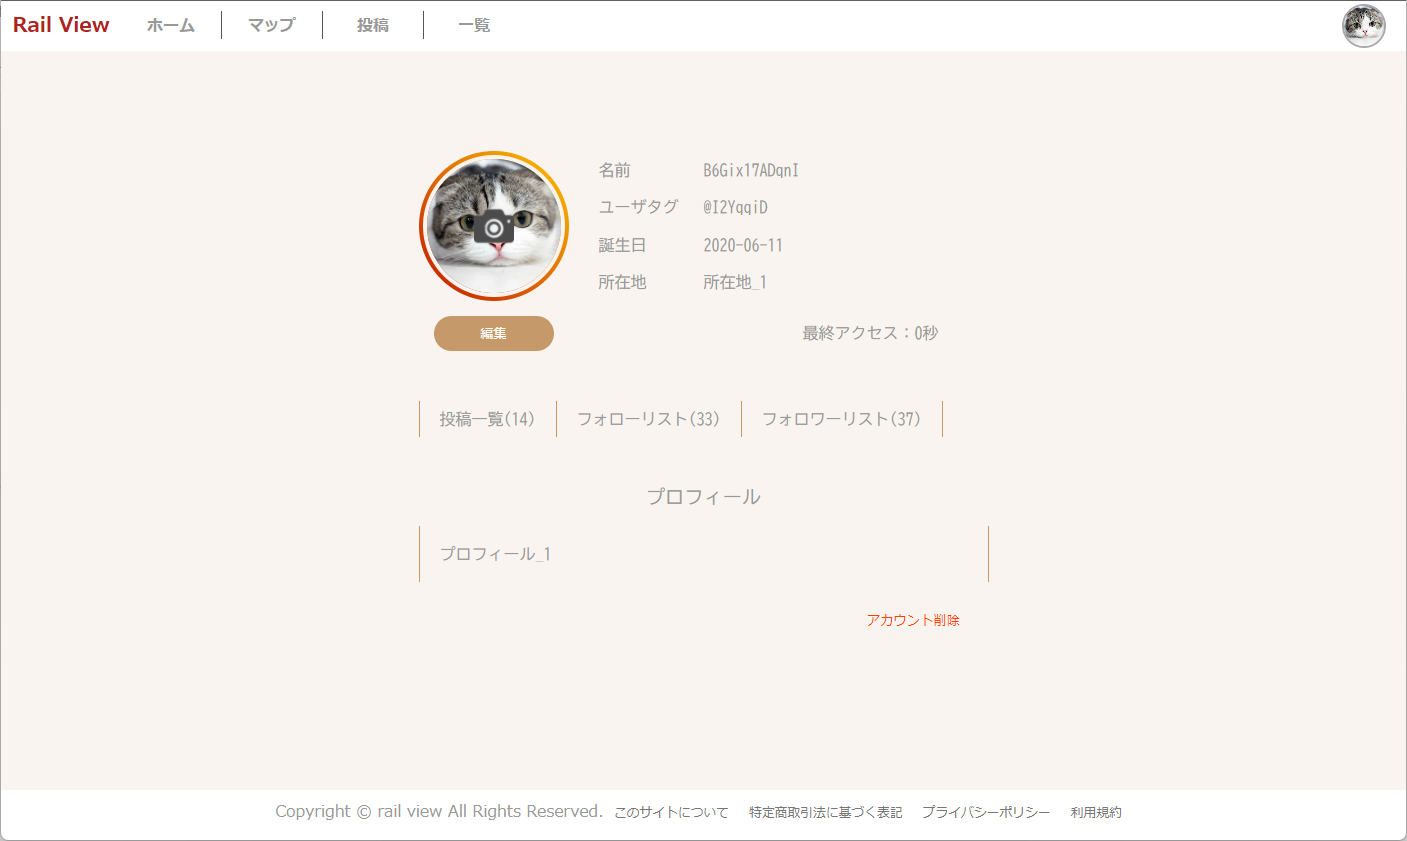Open the 一覧 navigation item

tap(474, 25)
